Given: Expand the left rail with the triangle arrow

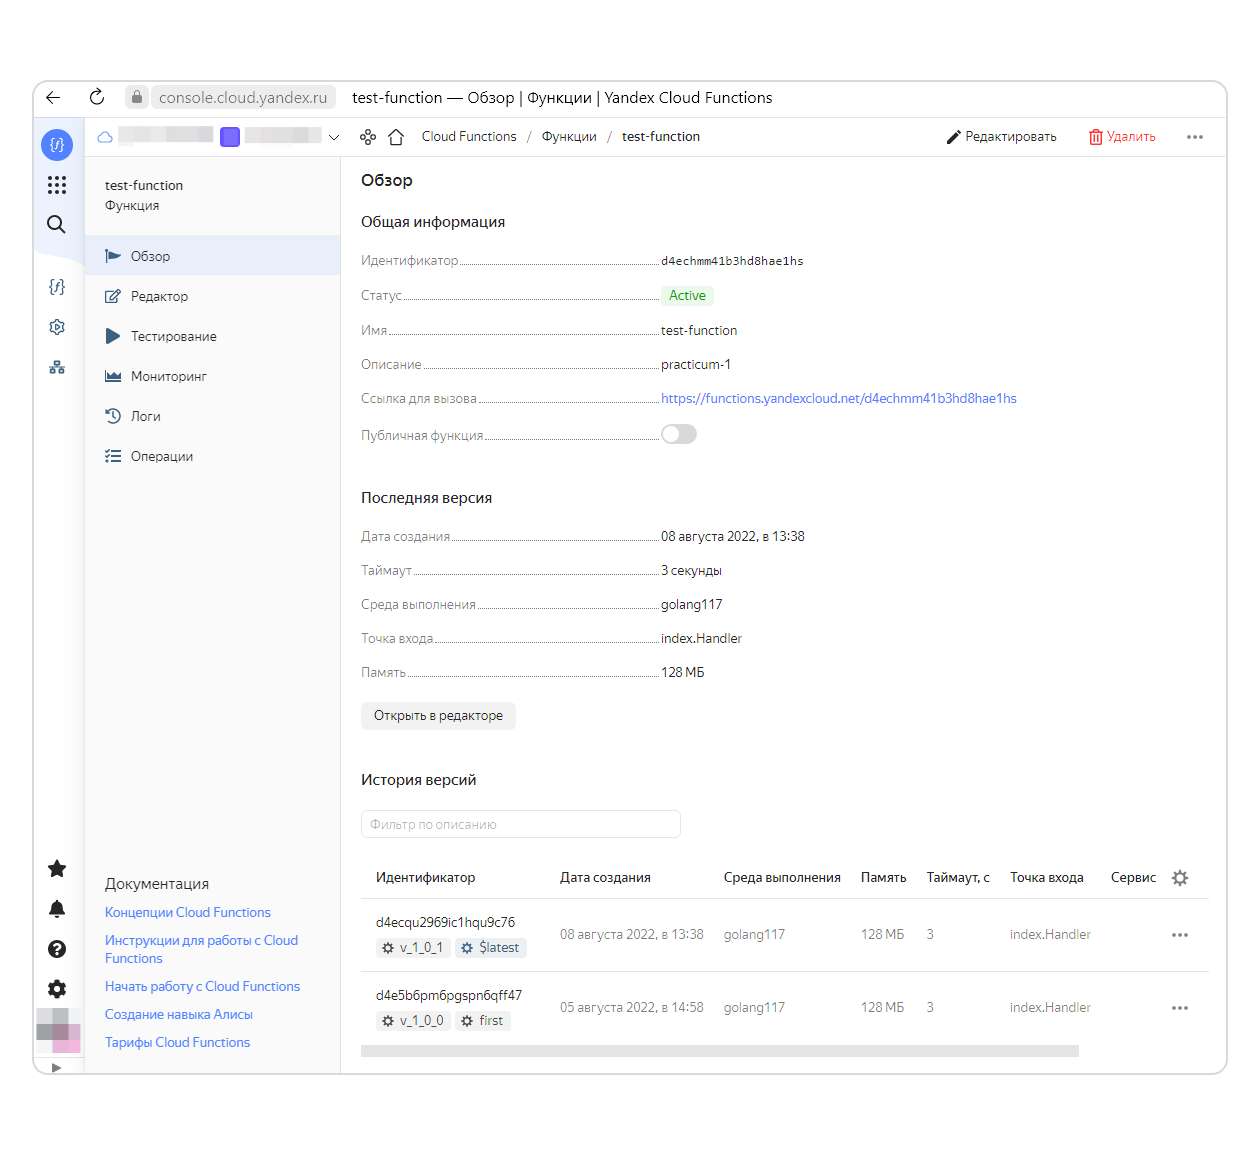Looking at the screenshot, I should (57, 1067).
